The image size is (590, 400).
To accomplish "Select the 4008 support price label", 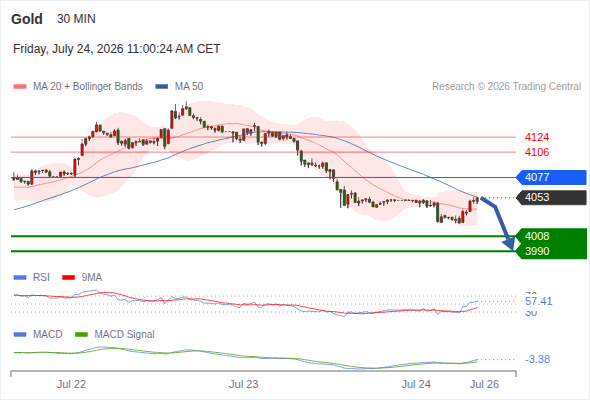I will point(537,236).
